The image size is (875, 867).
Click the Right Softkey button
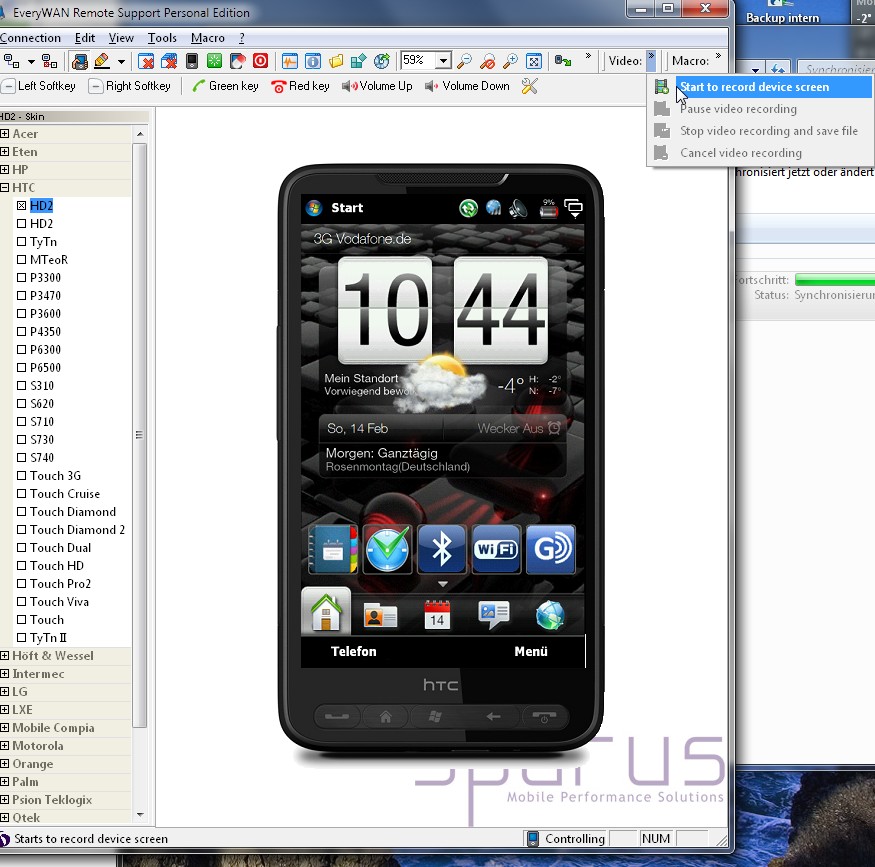coord(130,86)
